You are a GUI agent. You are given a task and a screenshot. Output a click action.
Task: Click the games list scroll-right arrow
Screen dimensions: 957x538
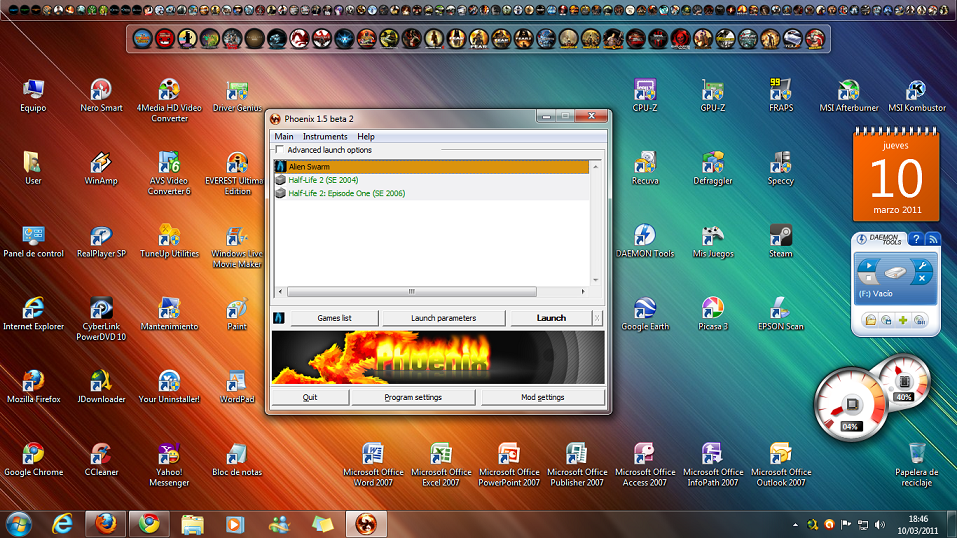click(x=583, y=291)
